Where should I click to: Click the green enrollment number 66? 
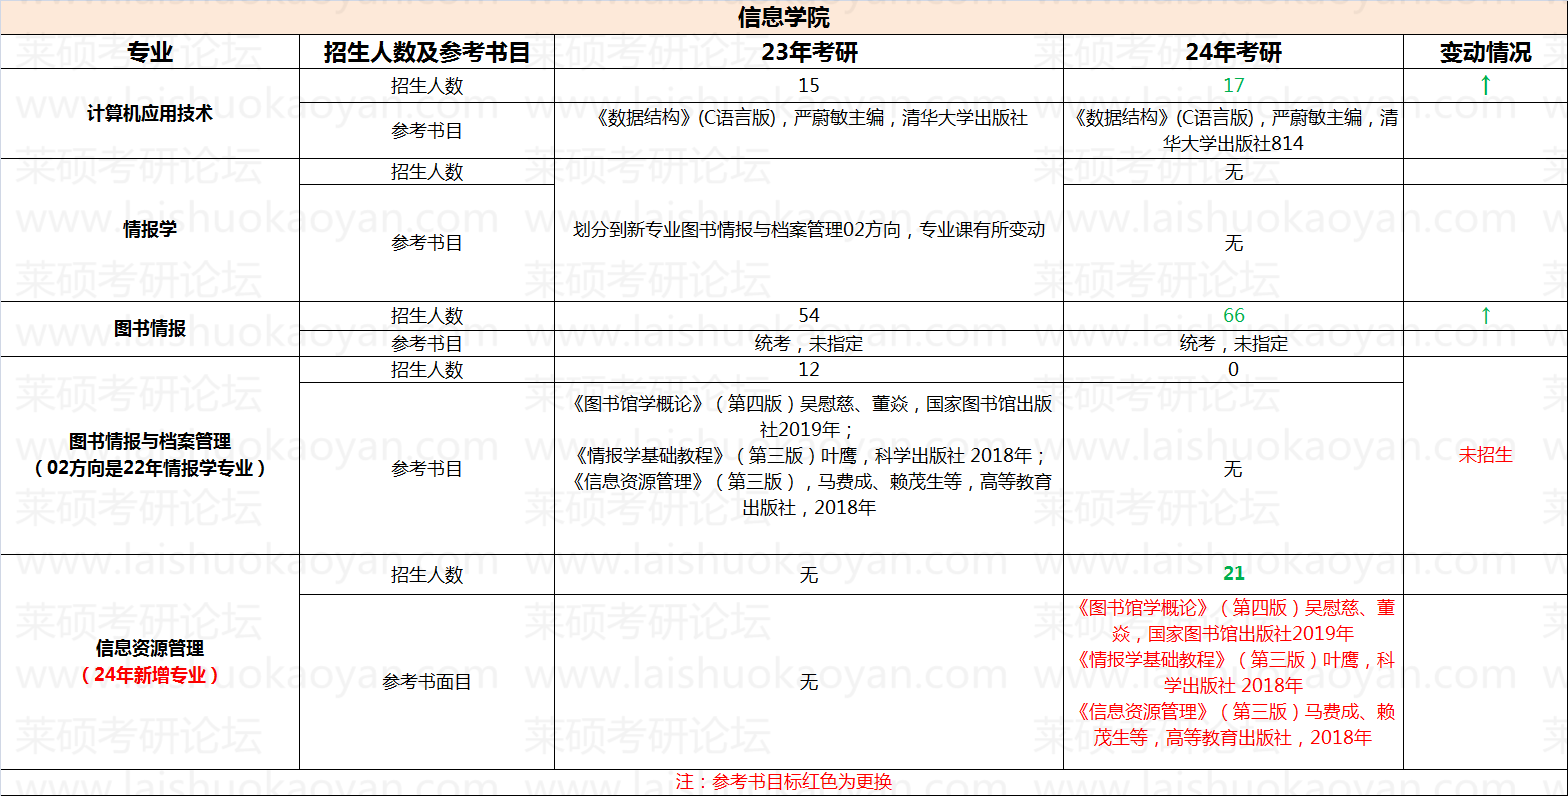(1233, 316)
